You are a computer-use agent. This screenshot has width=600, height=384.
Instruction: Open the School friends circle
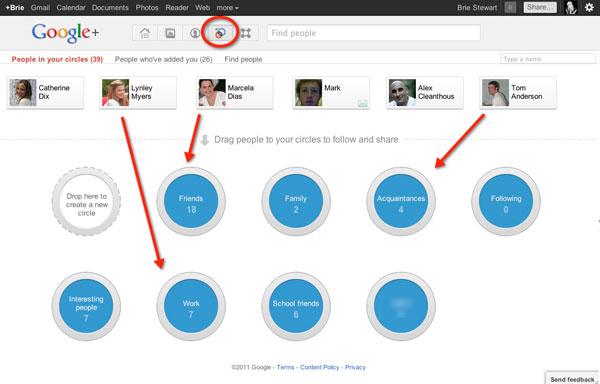tap(296, 306)
